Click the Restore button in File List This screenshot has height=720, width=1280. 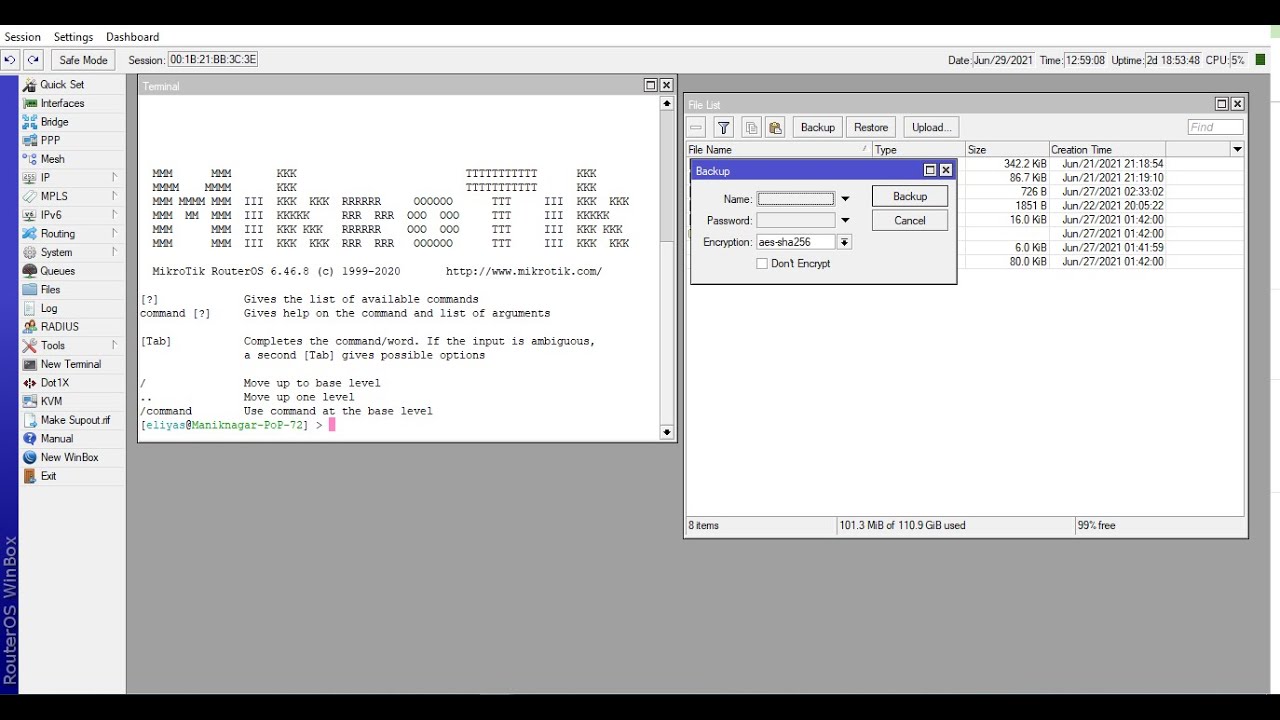[871, 127]
